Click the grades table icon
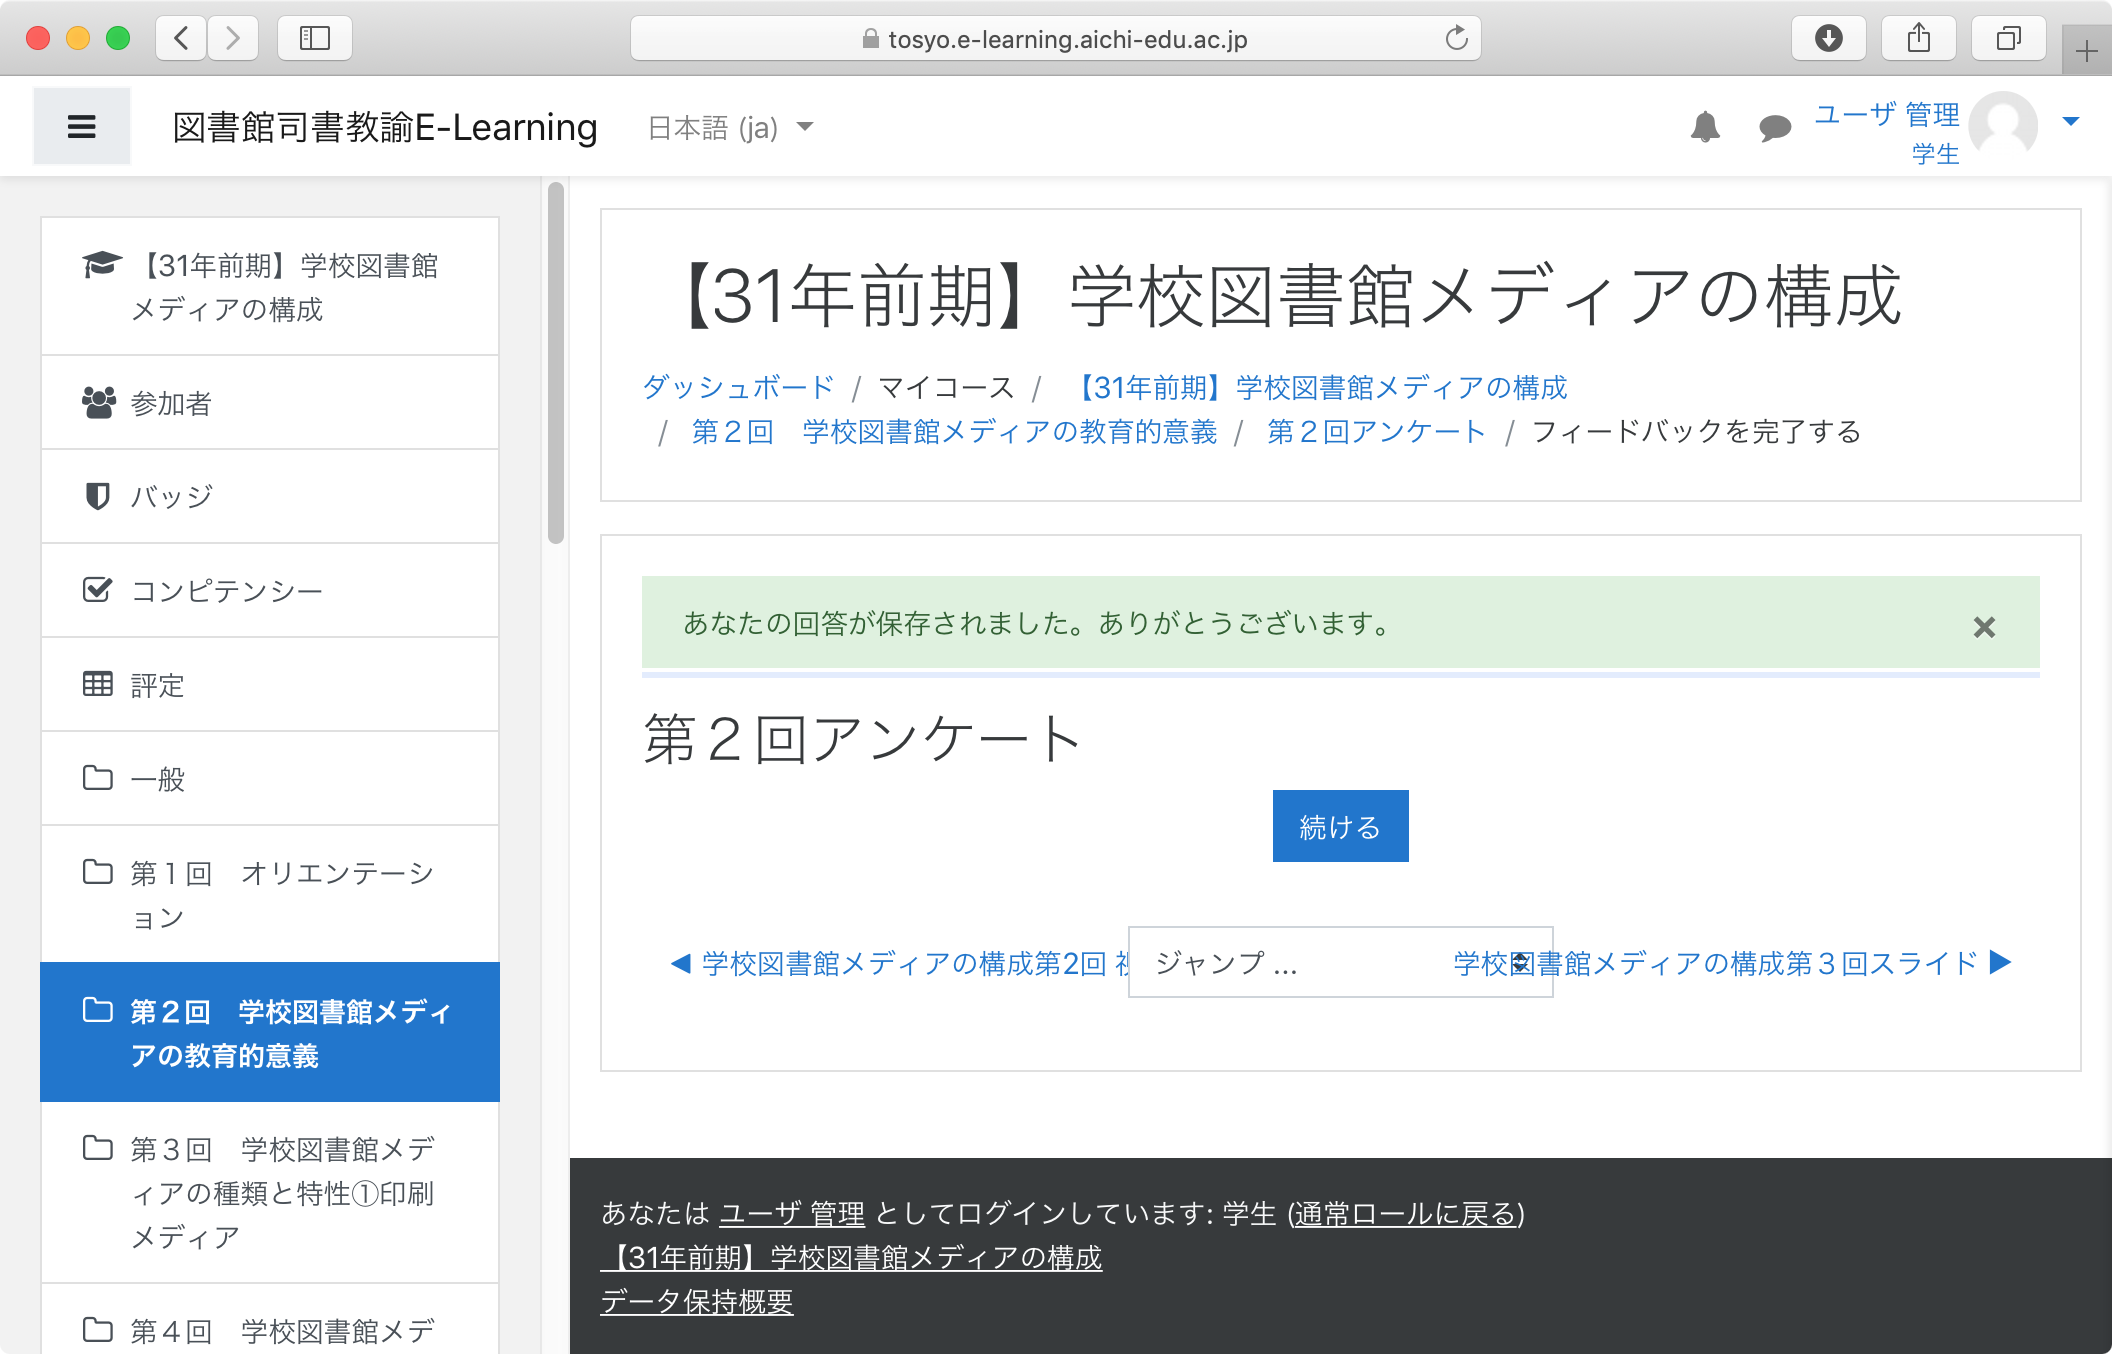 click(x=97, y=684)
